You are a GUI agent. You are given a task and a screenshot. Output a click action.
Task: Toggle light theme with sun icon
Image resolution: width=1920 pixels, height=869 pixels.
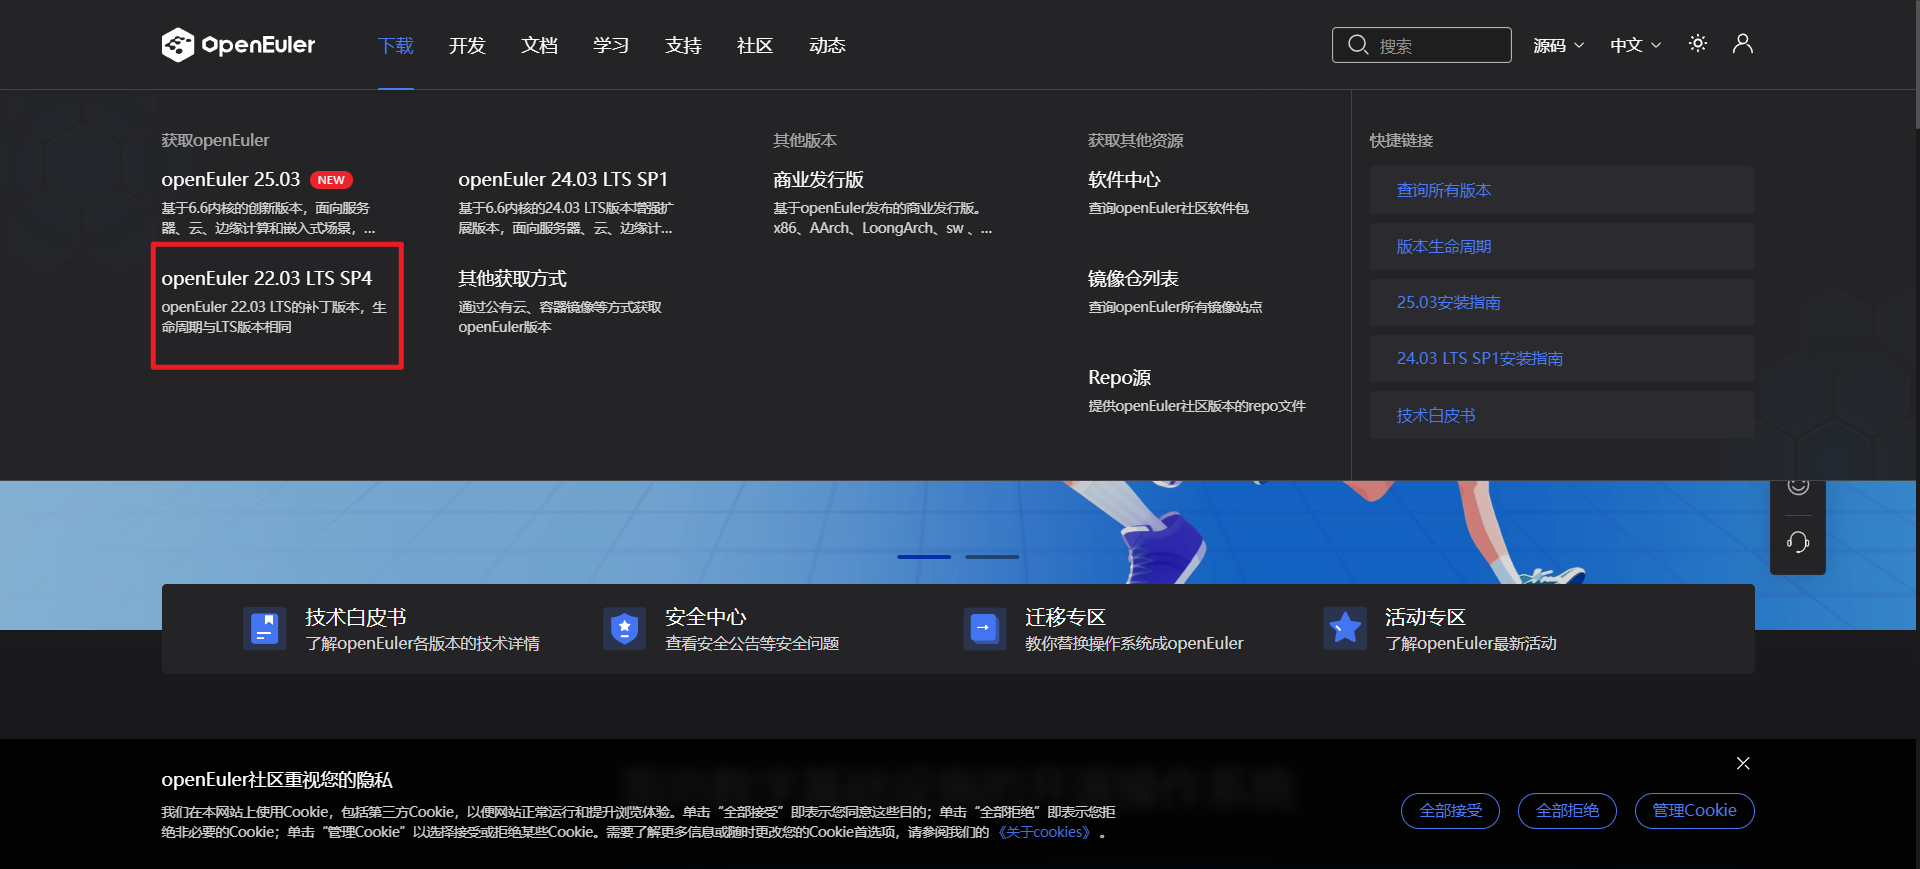[x=1698, y=44]
